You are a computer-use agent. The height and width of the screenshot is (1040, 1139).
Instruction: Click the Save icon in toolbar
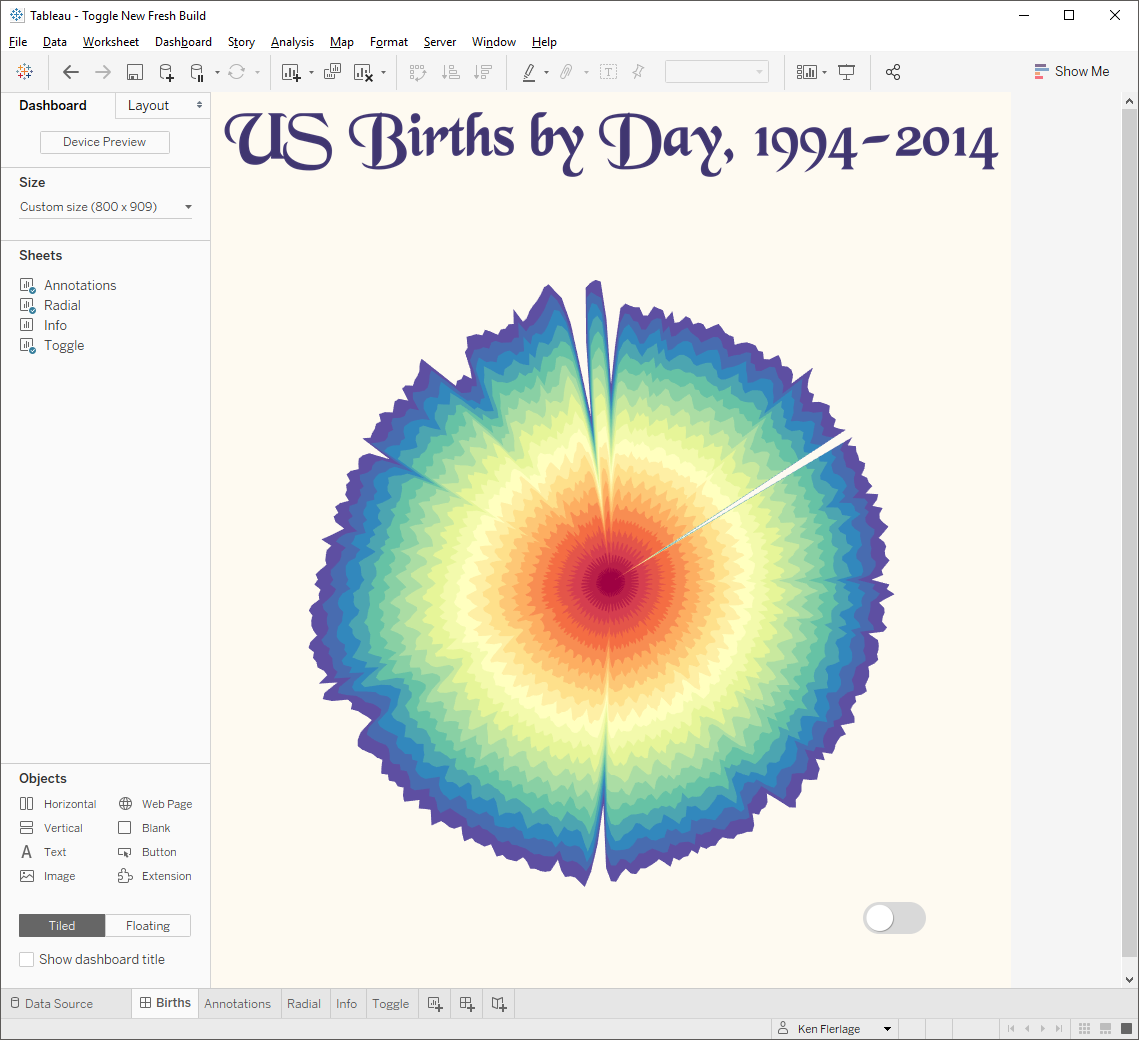(x=134, y=72)
